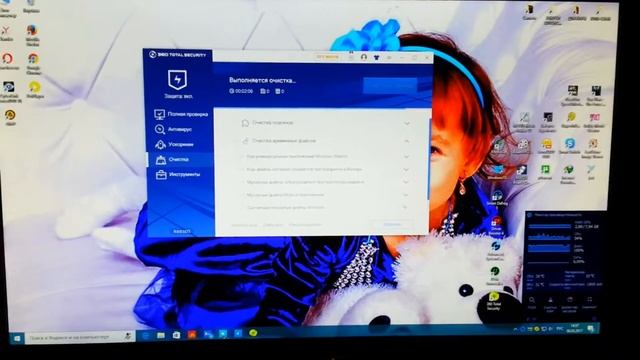The width and height of the screenshot is (640, 360).
Task: Open the red Opera desktop shortcut
Action: (x=7, y=61)
